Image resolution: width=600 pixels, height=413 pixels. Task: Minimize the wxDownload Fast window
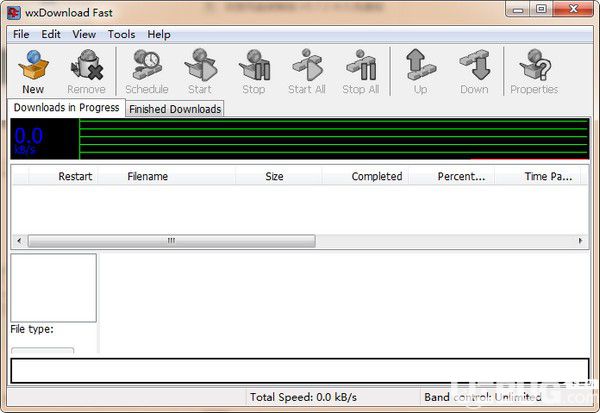click(518, 9)
